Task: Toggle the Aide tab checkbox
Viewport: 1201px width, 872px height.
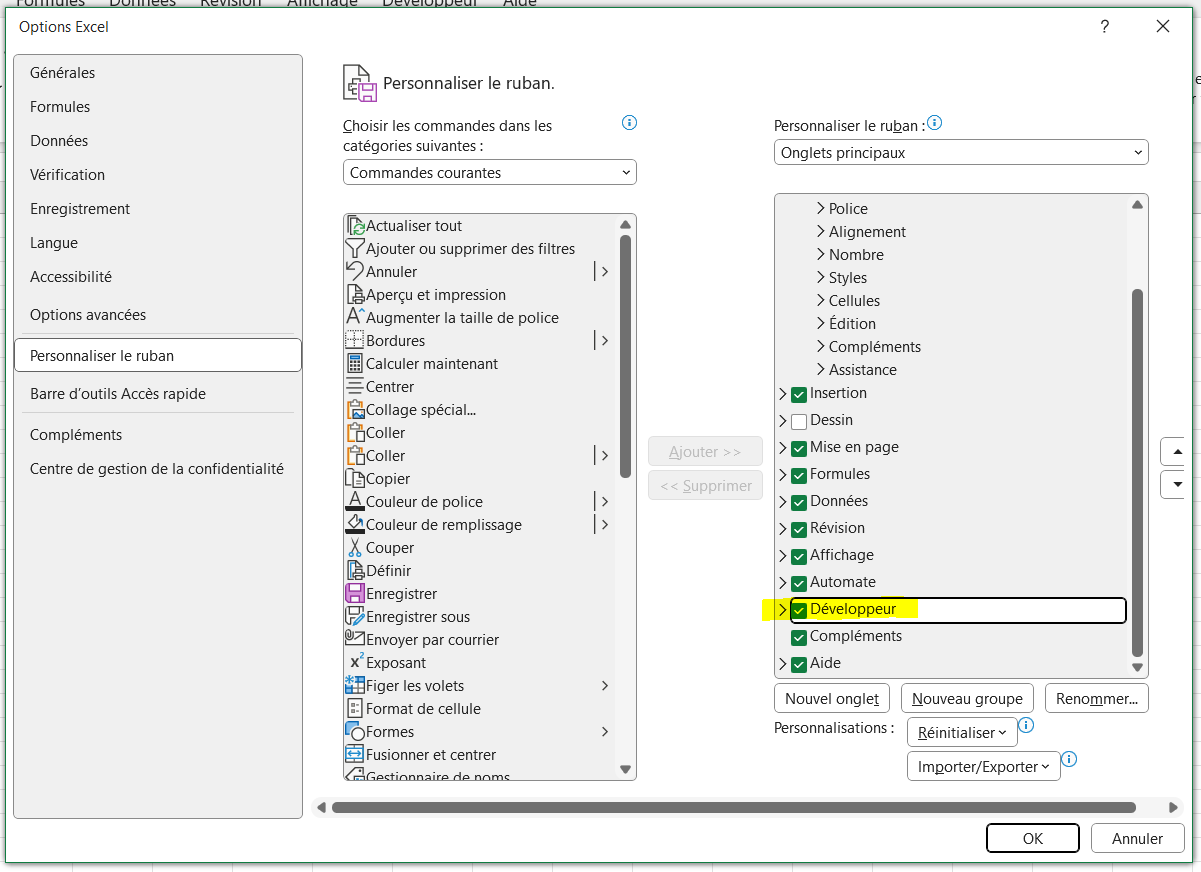Action: [x=799, y=664]
